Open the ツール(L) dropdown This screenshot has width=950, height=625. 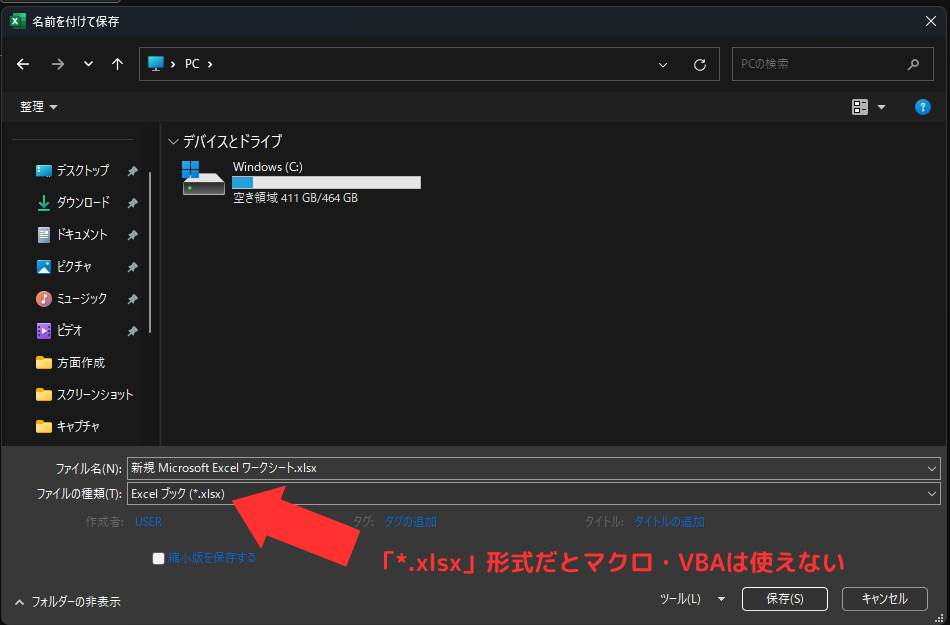(693, 599)
